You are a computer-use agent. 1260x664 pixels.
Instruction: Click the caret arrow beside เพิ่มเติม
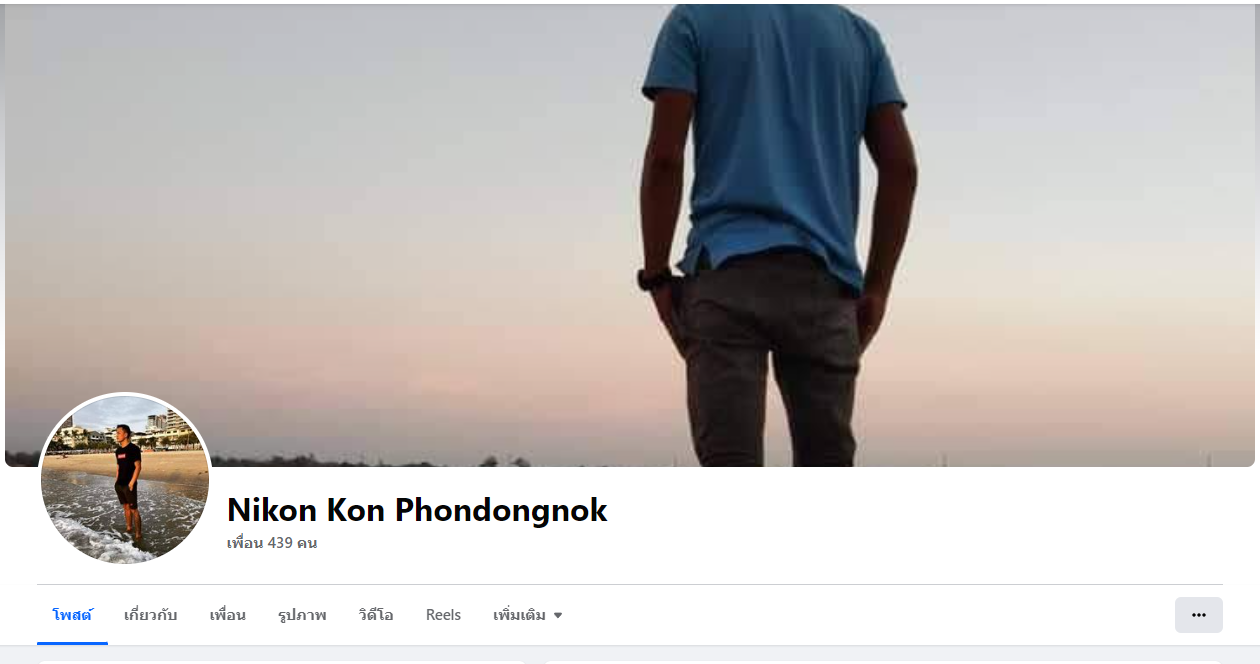(x=558, y=616)
